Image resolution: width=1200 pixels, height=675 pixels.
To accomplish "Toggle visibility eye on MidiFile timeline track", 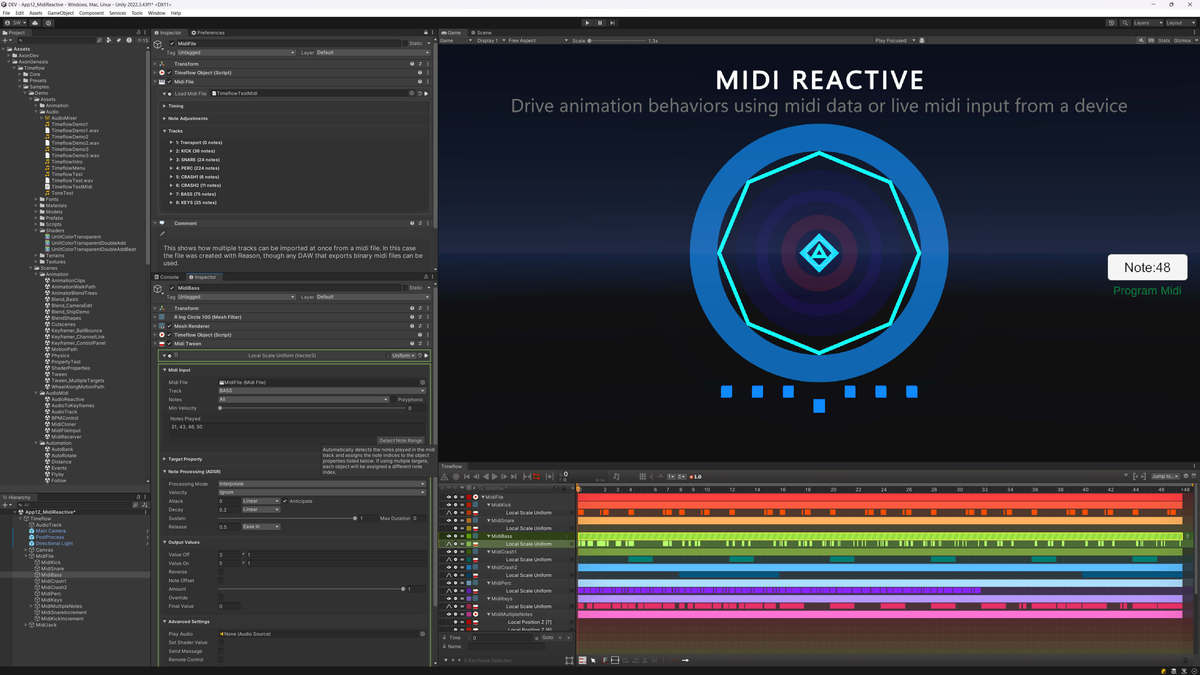I will coord(449,496).
